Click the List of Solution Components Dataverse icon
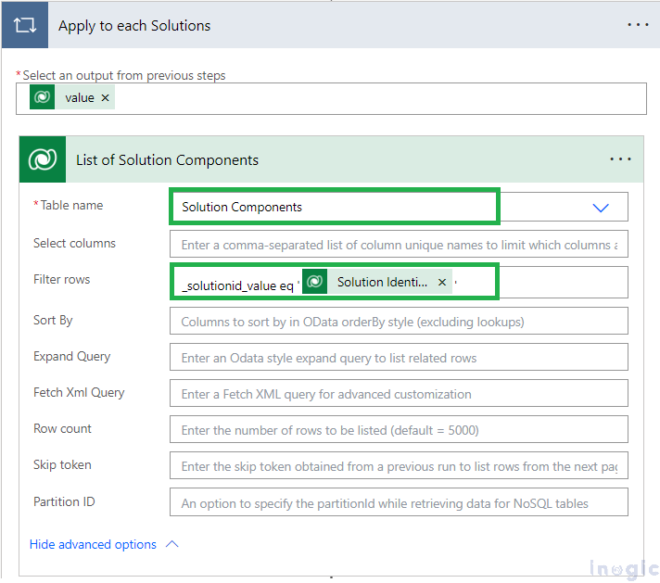The image size is (660, 583). point(42,160)
